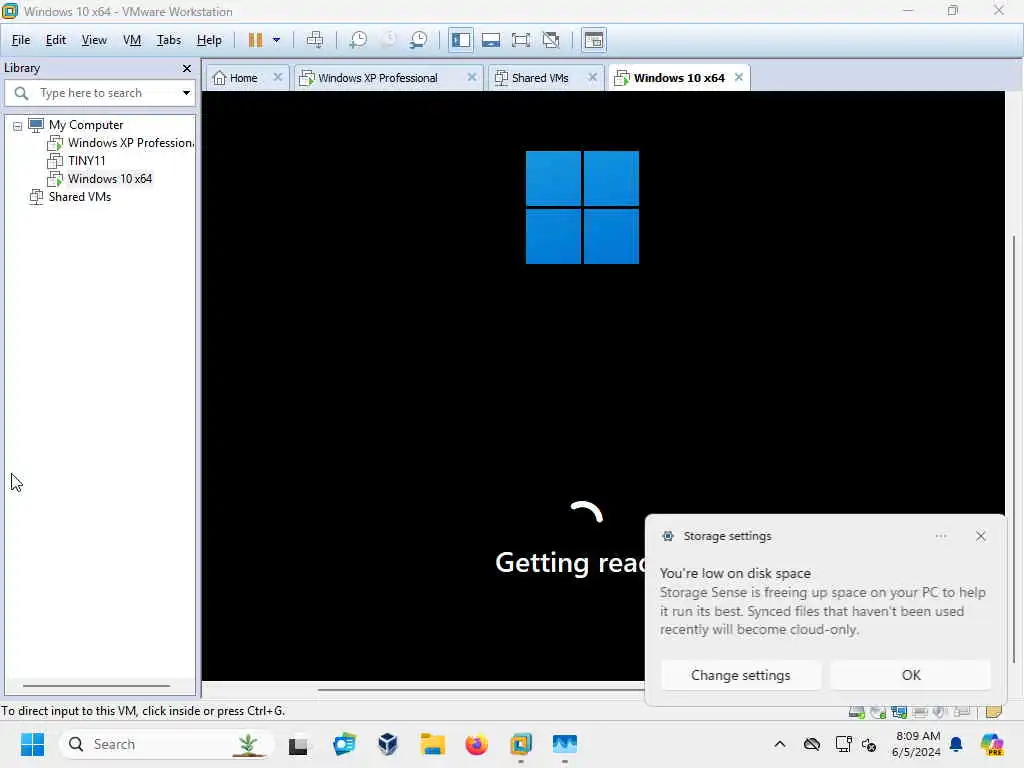
Task: Click the Library panel horizontal scrollbar
Action: [x=97, y=686]
